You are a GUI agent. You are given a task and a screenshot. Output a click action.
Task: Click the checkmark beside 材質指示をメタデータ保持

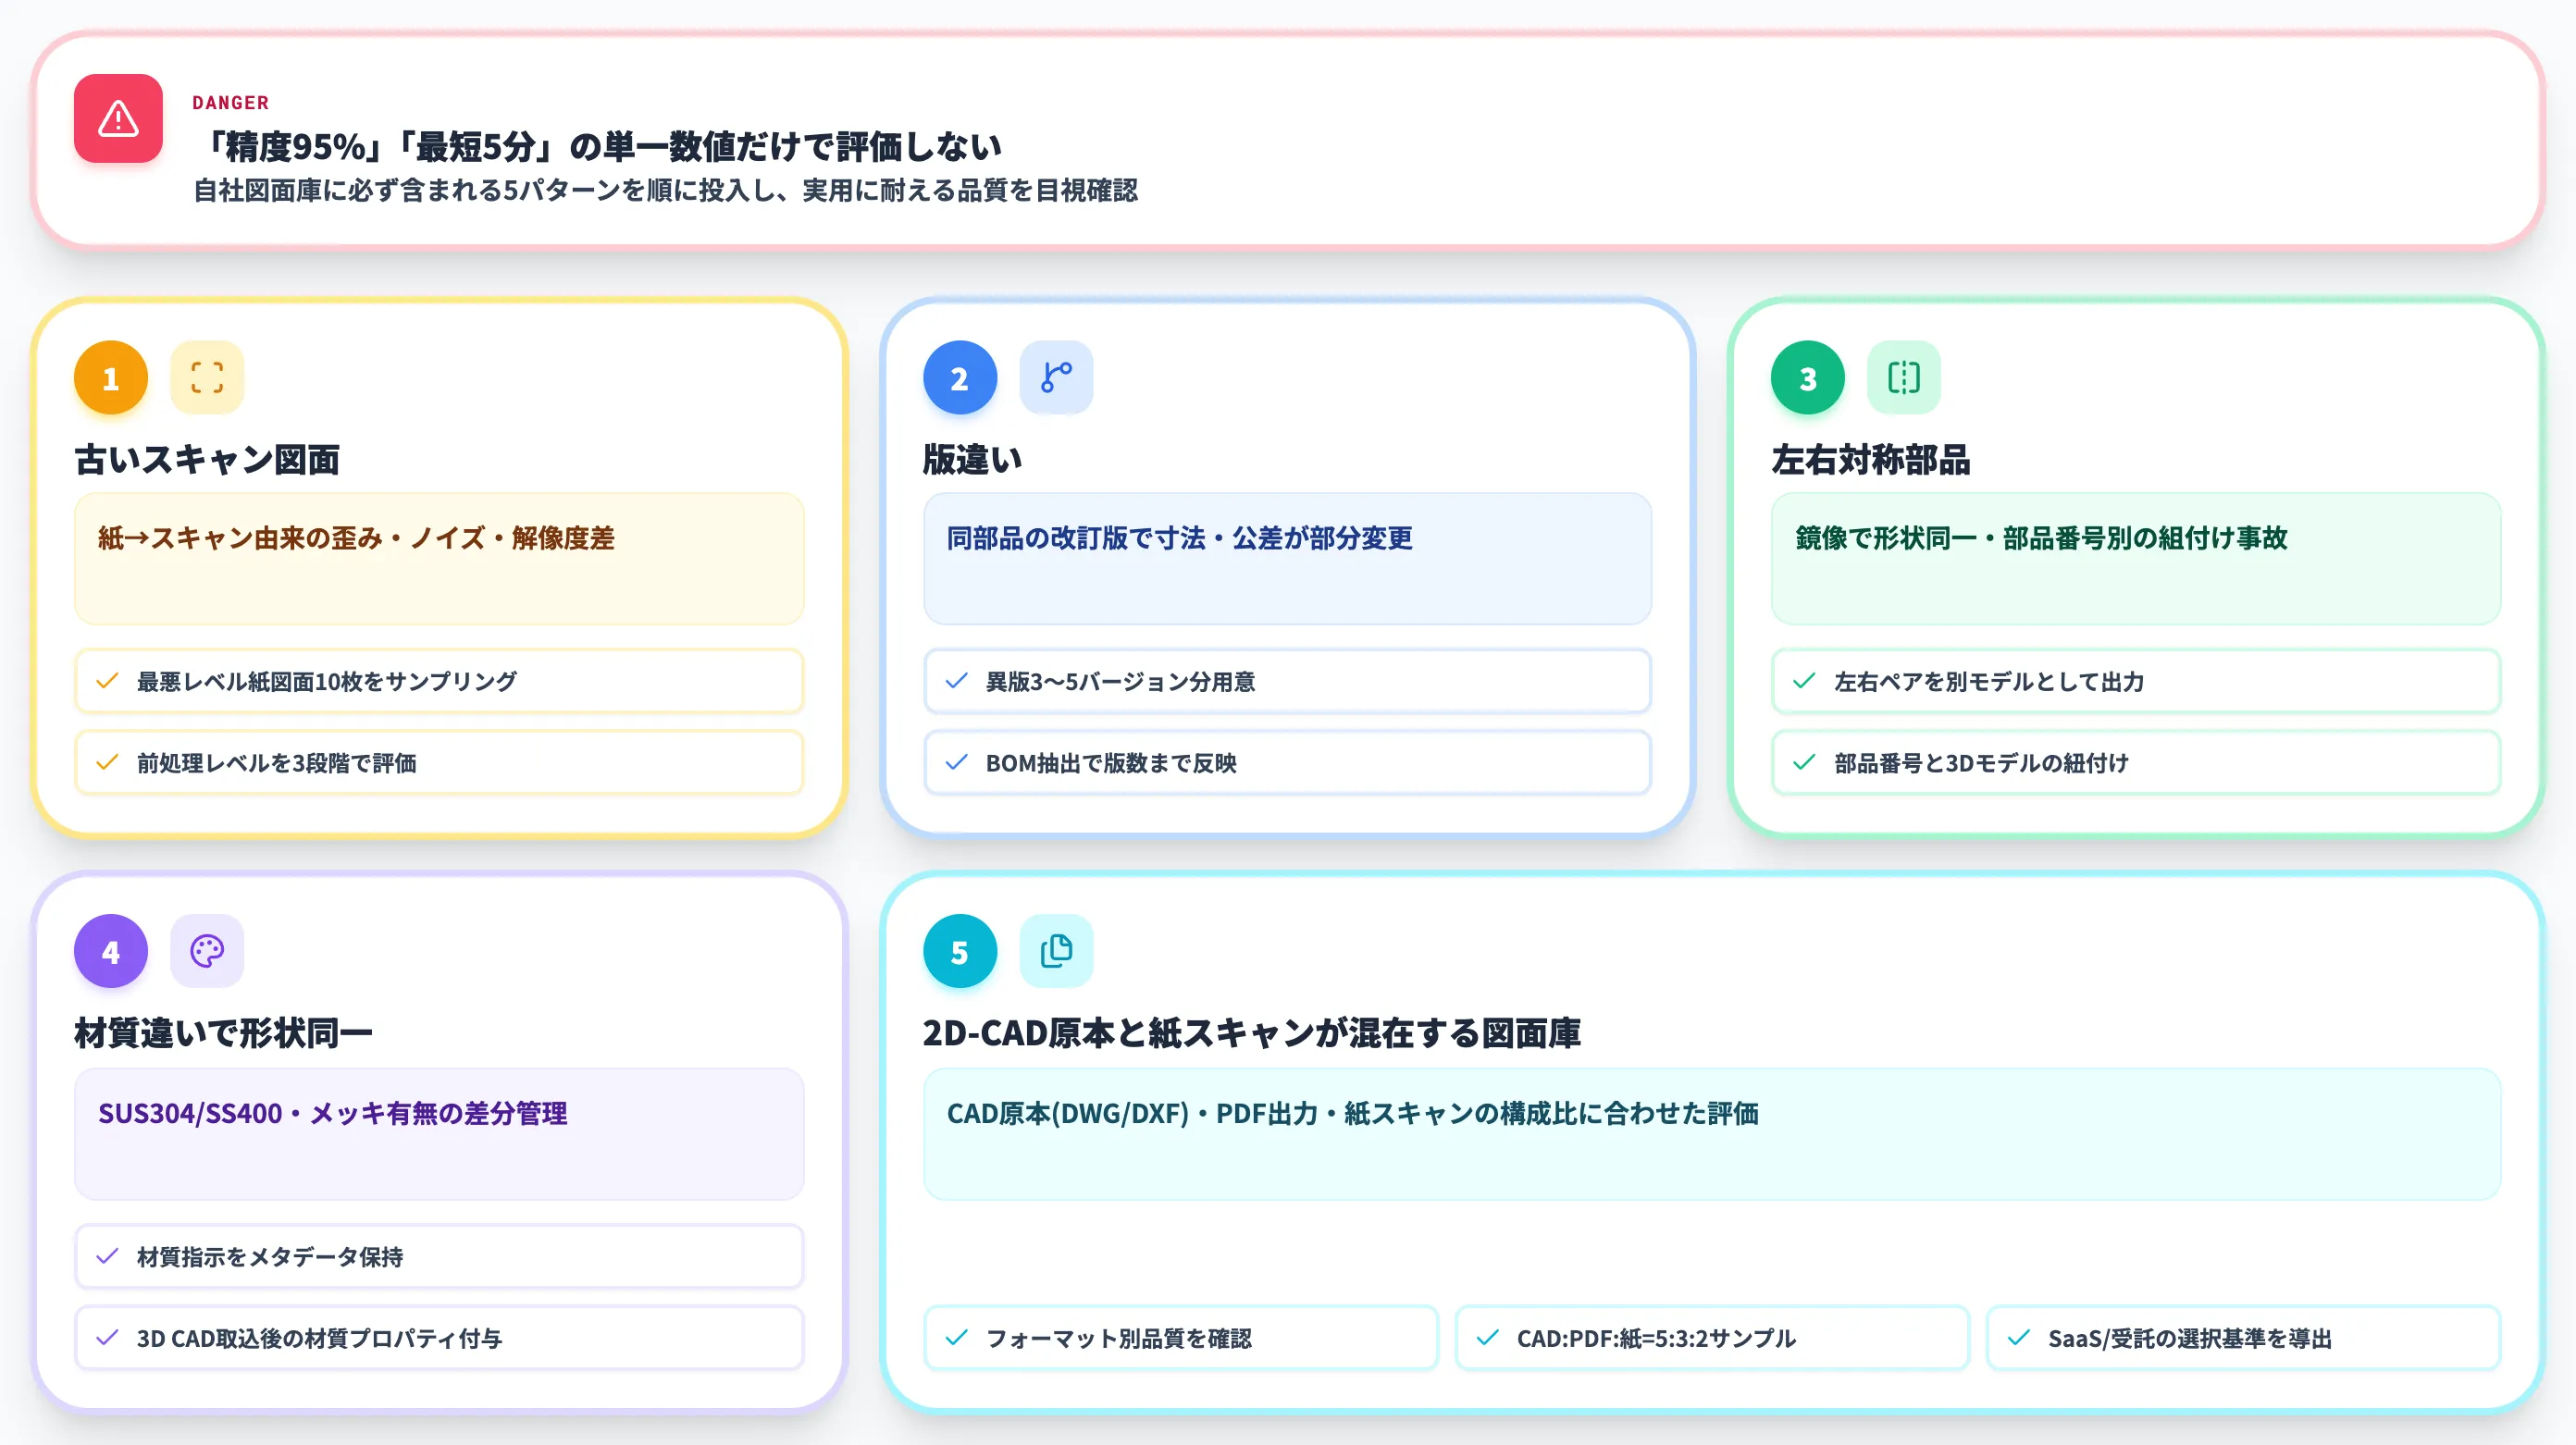[107, 1256]
